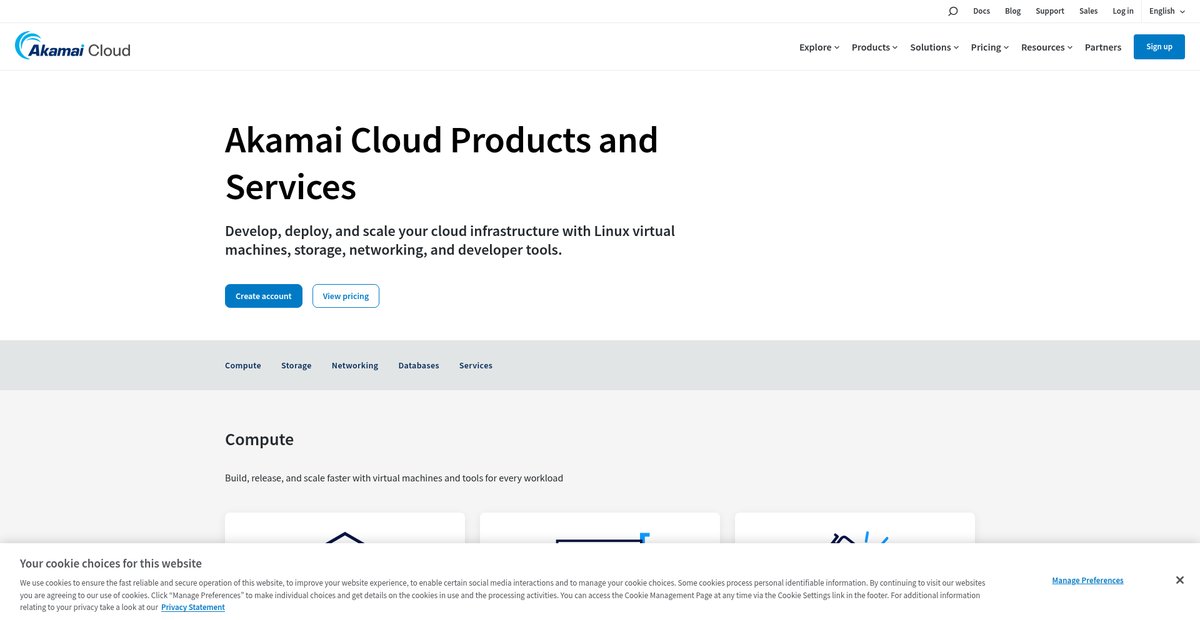This screenshot has width=1200, height=620.
Task: Expand the Solutions menu
Action: coord(934,47)
